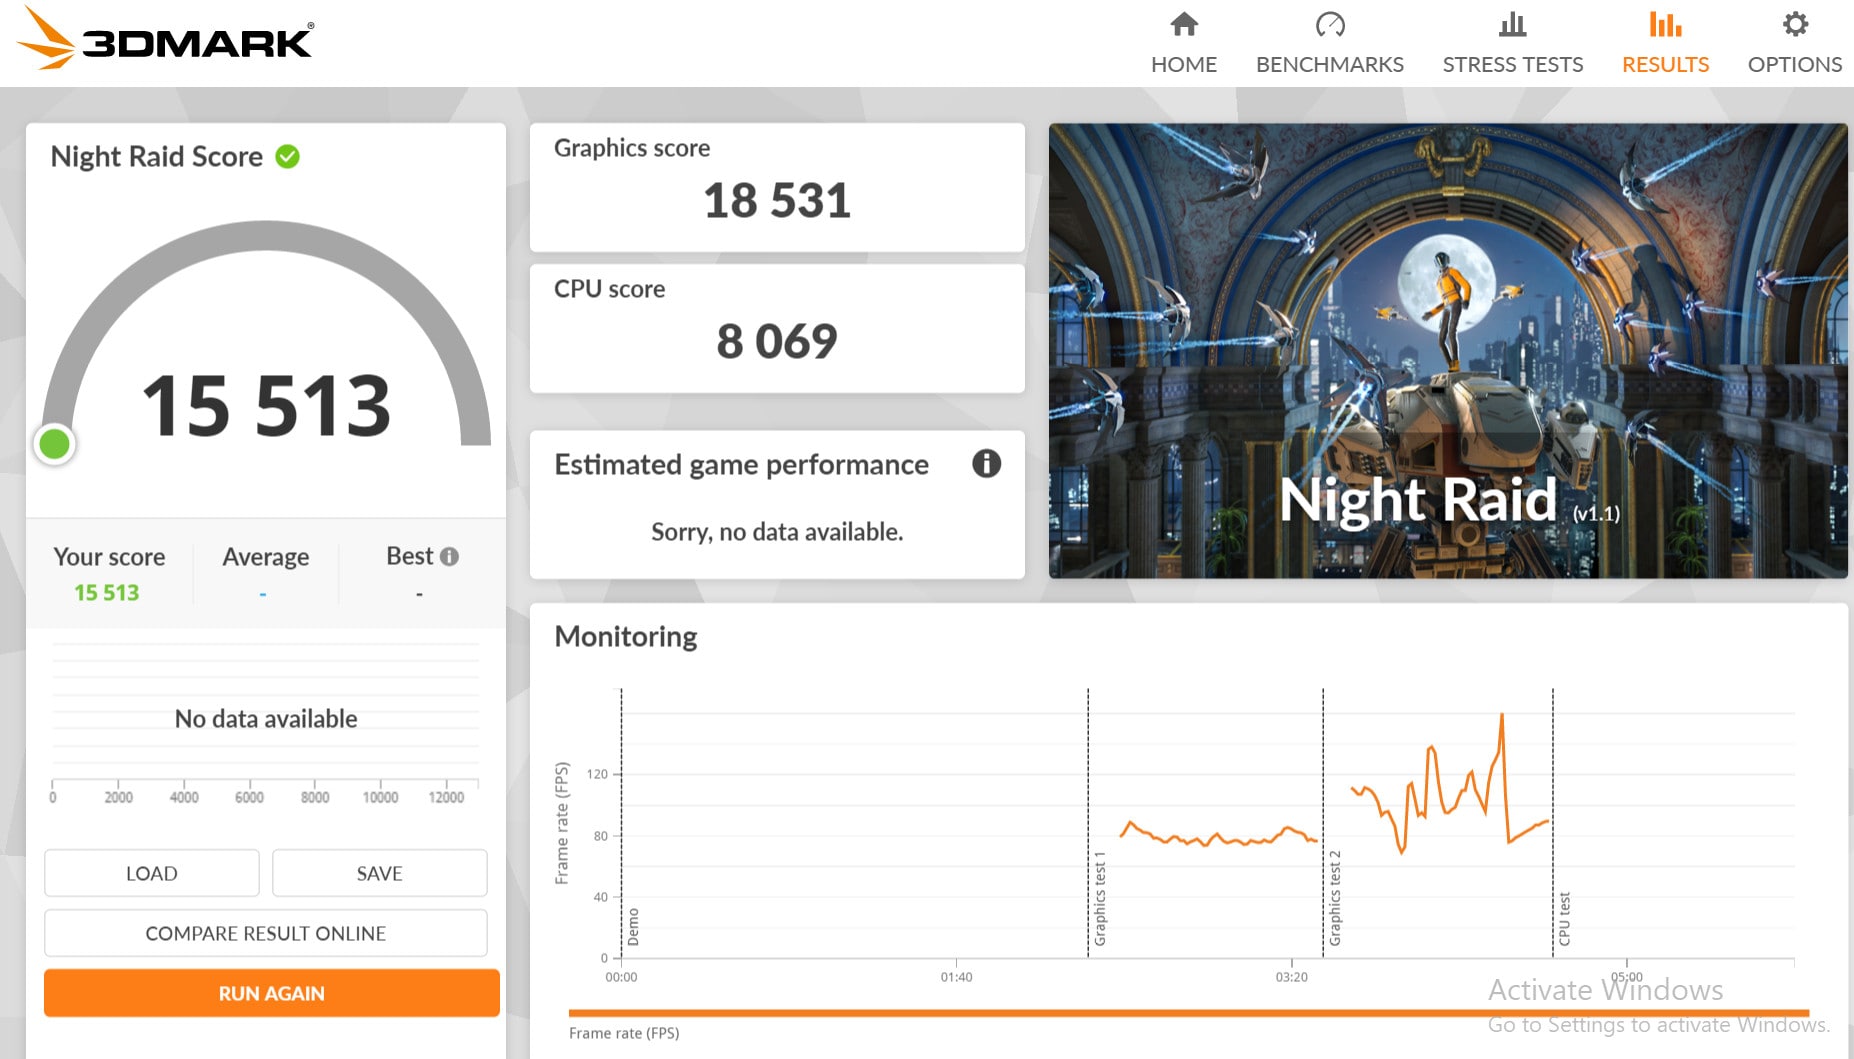Viewport: 1854px width, 1059px height.
Task: Click the CPU score label
Action: tap(609, 289)
